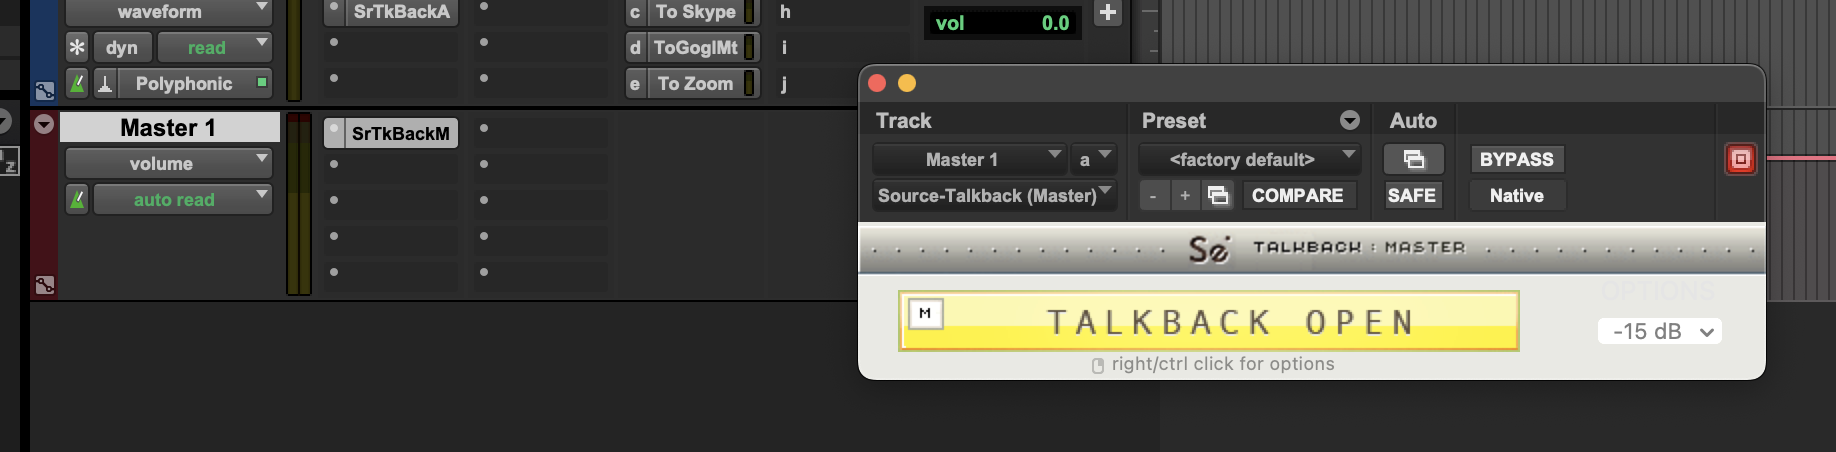Click the red target button in plugin header
Image resolution: width=1836 pixels, height=452 pixels.
tap(1740, 159)
